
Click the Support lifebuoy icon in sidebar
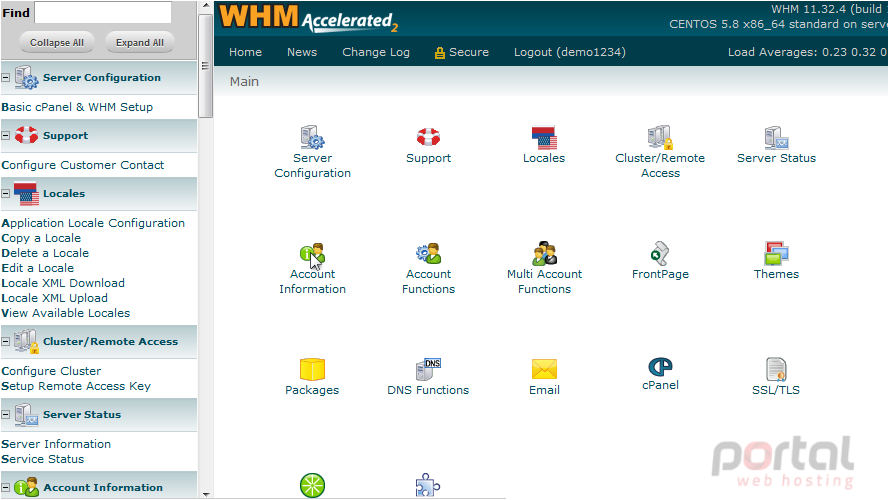[27, 135]
